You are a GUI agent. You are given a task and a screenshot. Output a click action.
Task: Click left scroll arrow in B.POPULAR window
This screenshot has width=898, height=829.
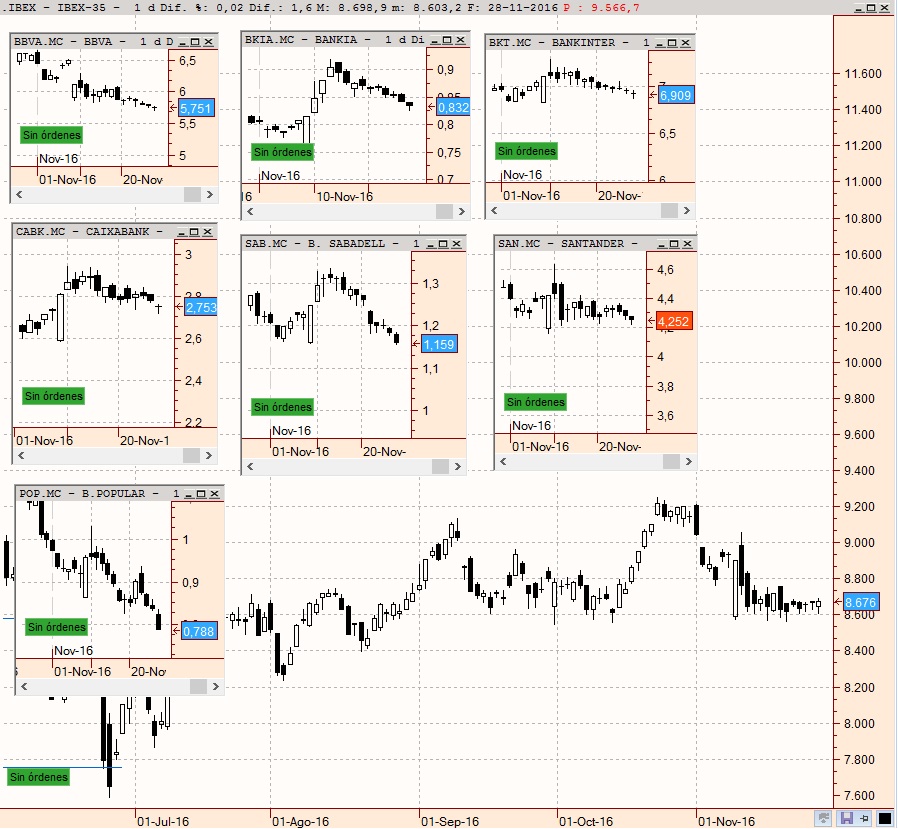[23, 686]
